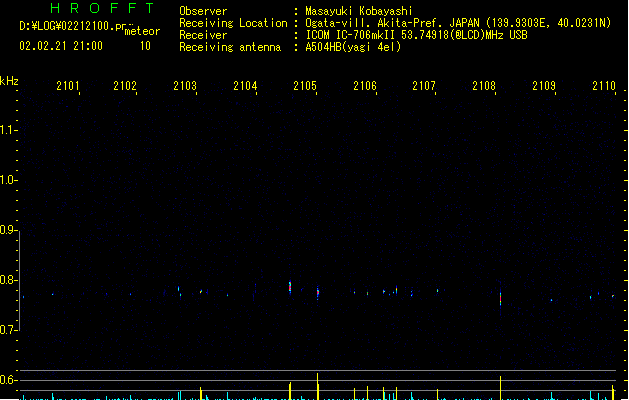Click the 2104 time axis marker
Image resolution: width=629 pixels, height=400 pixels.
pyautogui.click(x=245, y=86)
